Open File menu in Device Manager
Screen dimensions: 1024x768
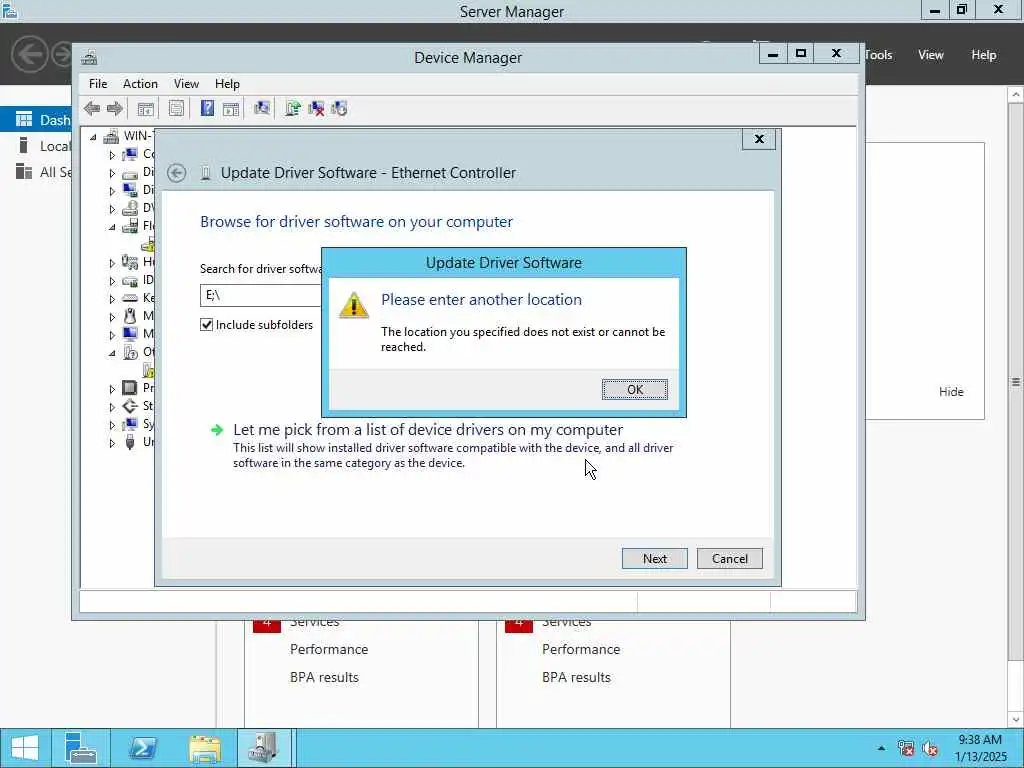[x=98, y=84]
